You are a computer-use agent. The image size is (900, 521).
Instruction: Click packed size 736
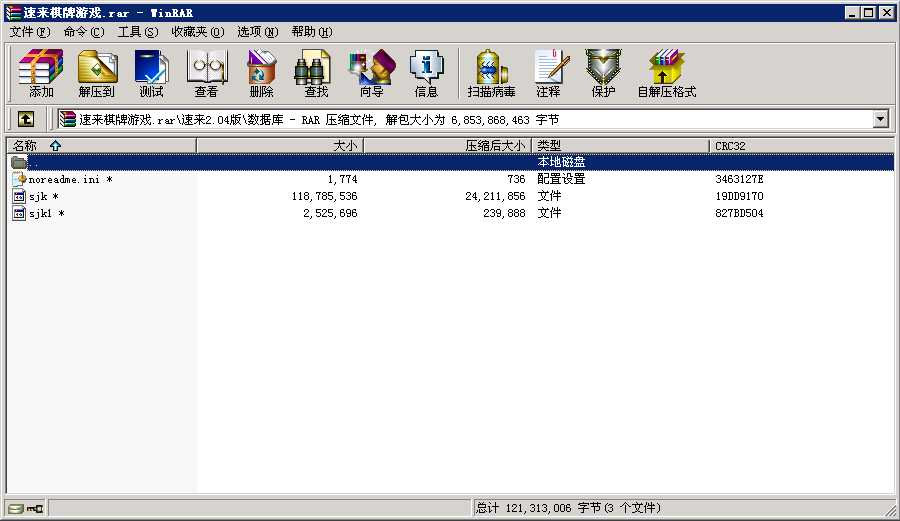516,179
